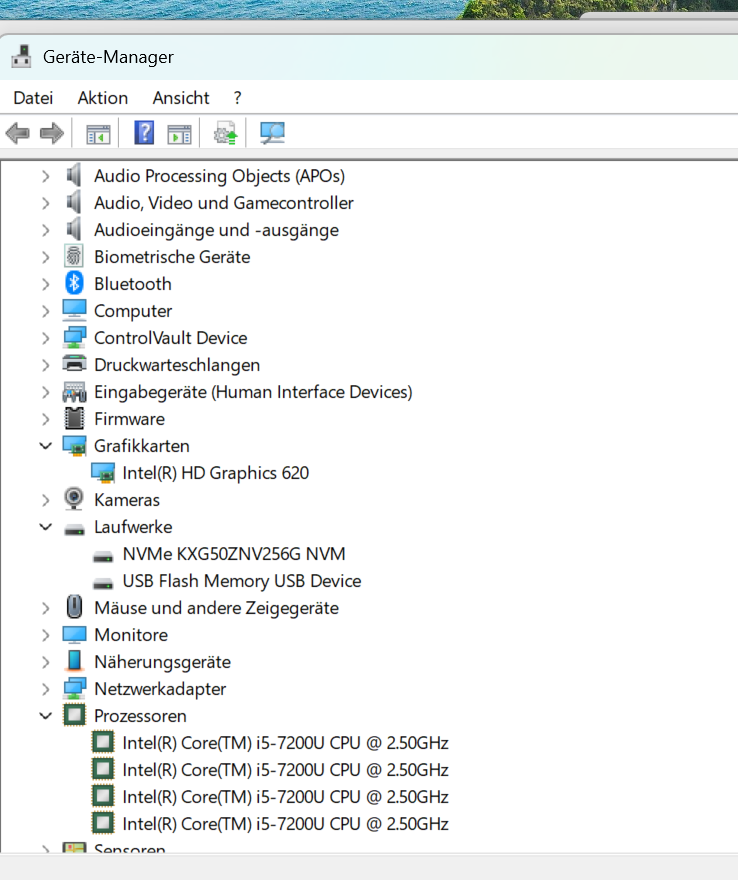This screenshot has width=738, height=880.
Task: Select the first Intel Core i5-7200U entry
Action: (285, 743)
